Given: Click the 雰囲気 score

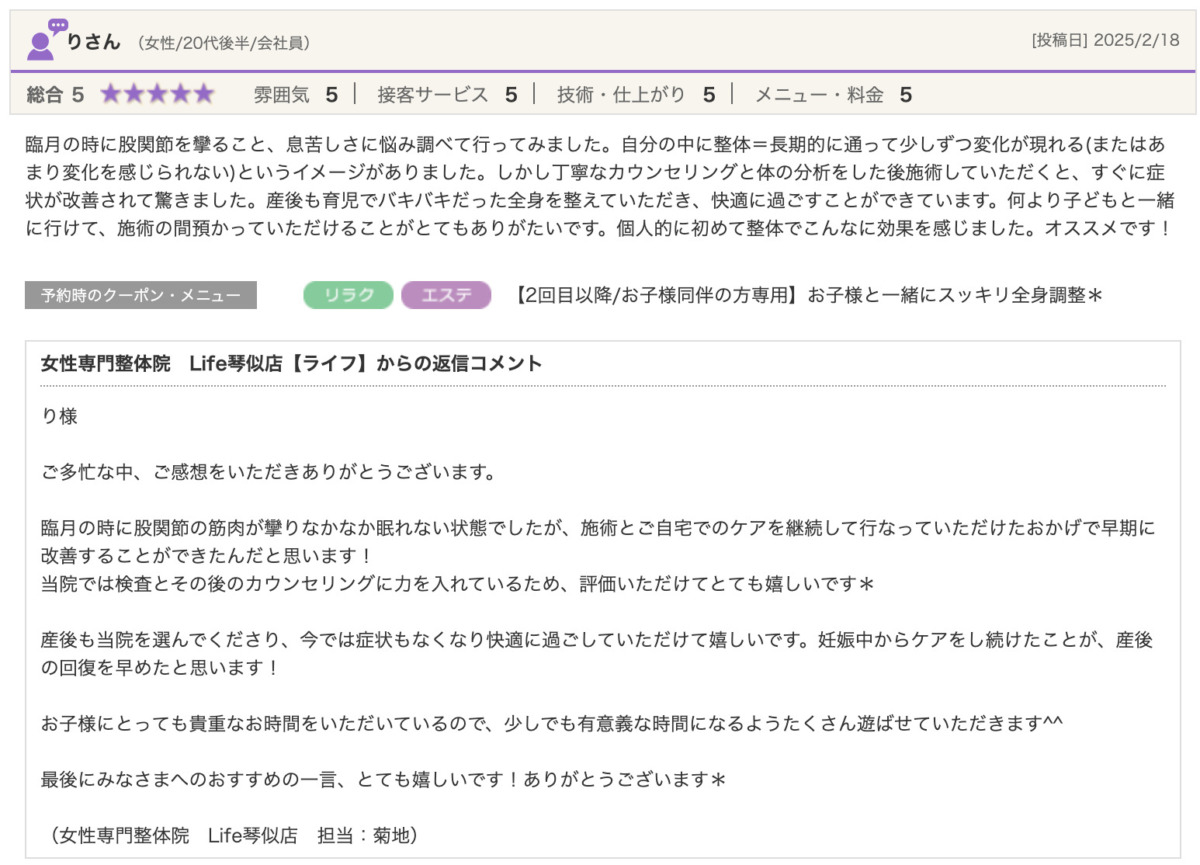Looking at the screenshot, I should [295, 95].
